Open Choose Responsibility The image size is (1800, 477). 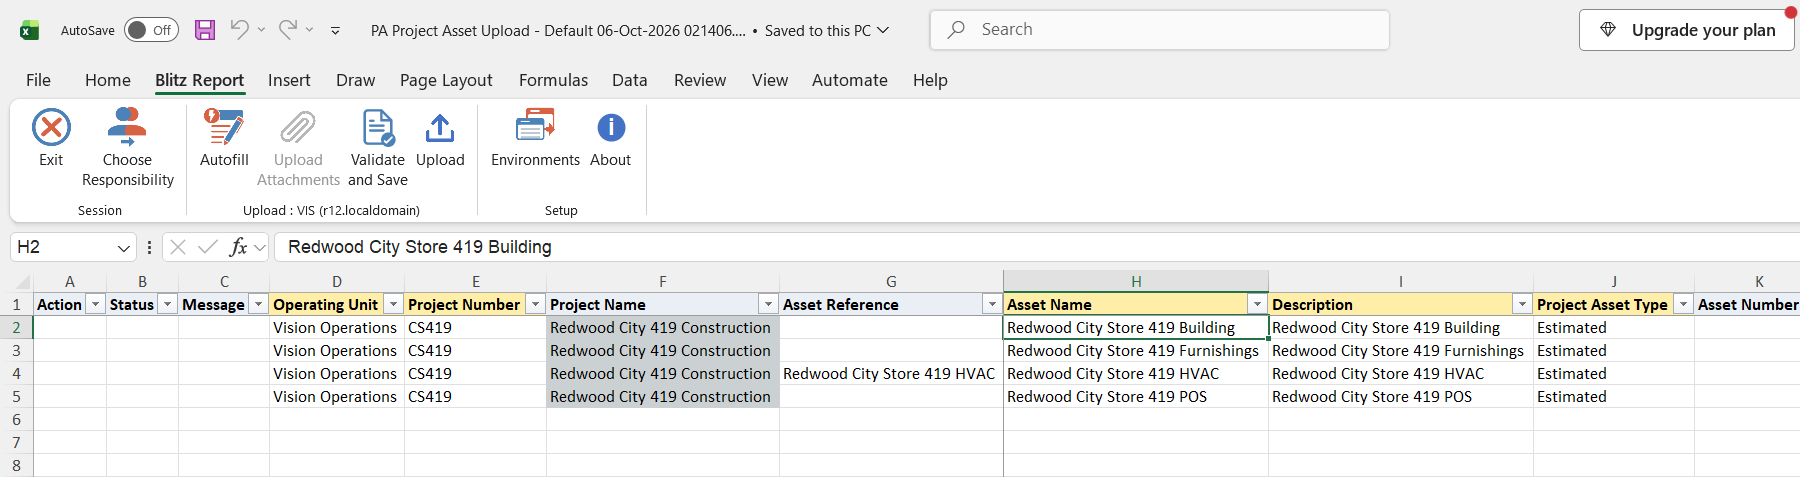pos(127,148)
